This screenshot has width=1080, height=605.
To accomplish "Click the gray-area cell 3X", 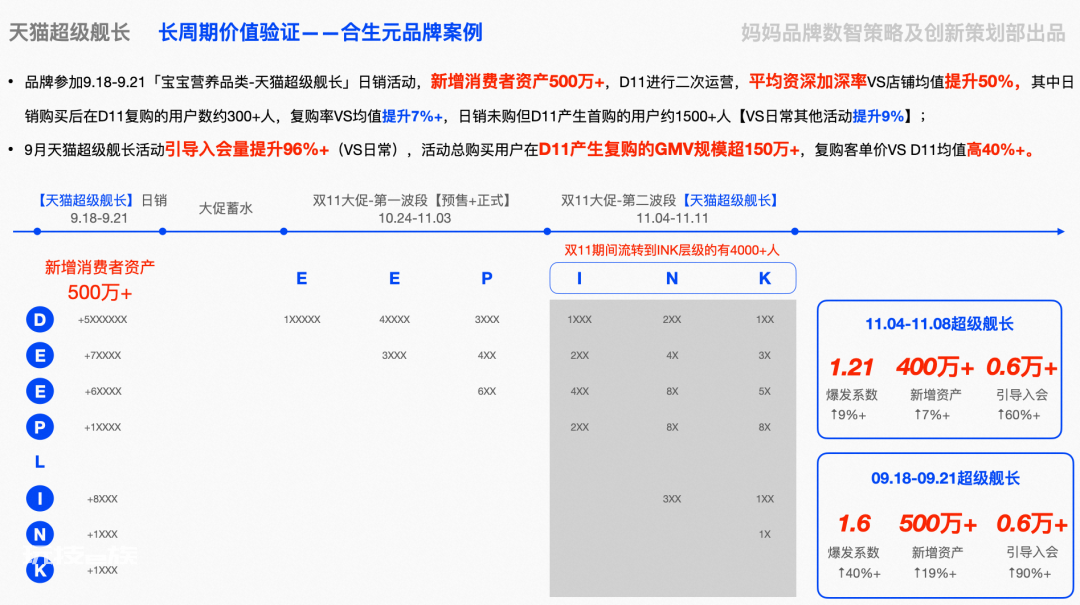I will point(765,356).
